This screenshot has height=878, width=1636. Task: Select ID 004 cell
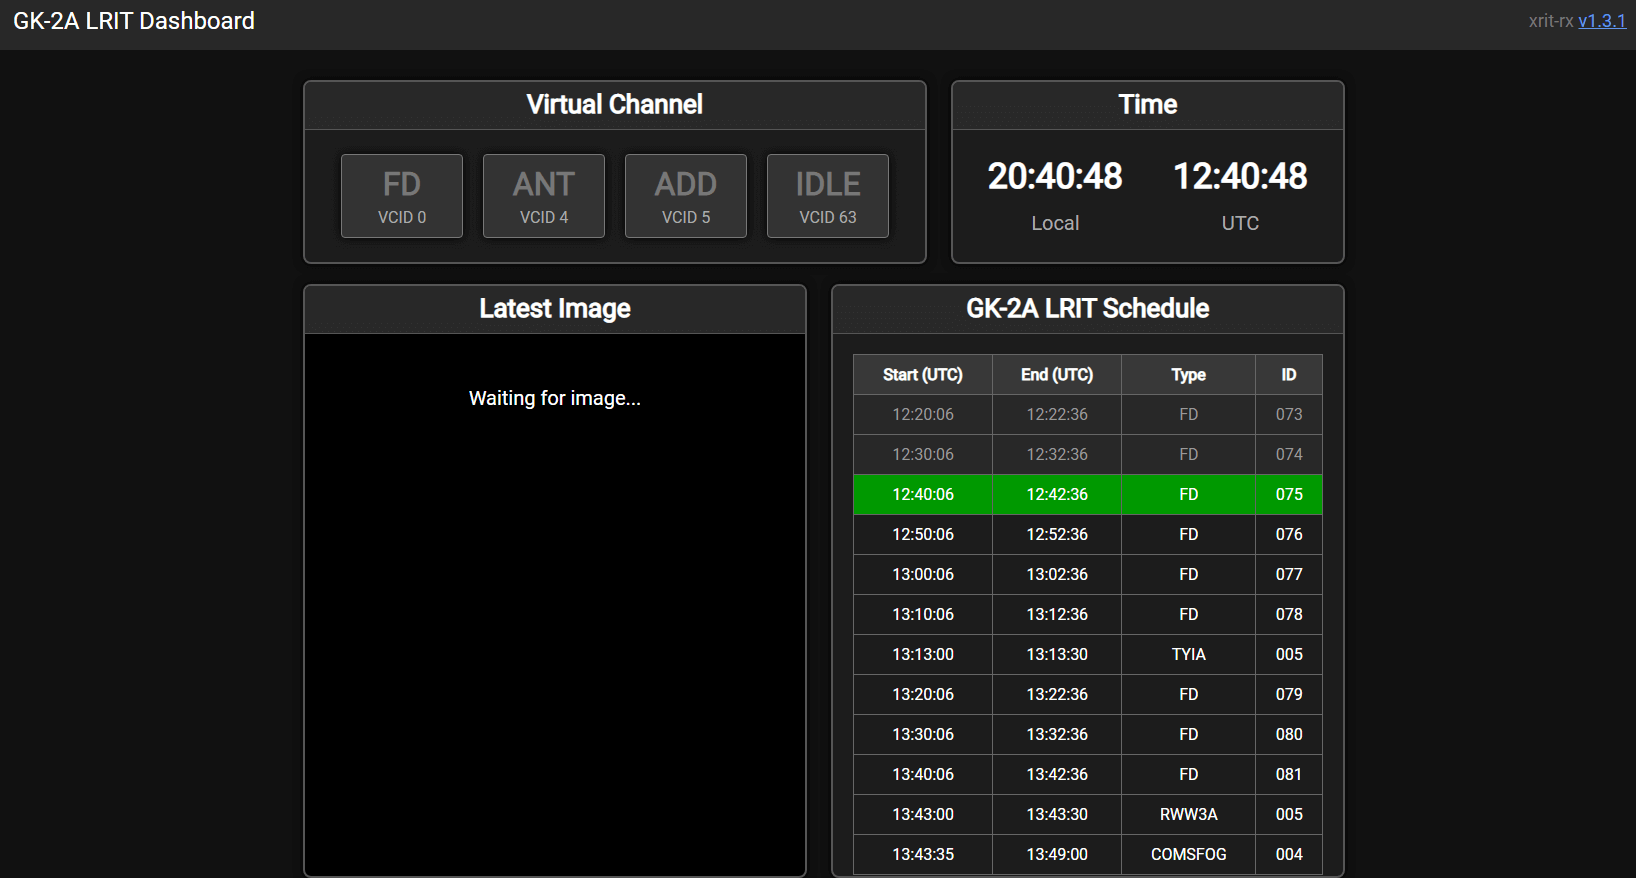coord(1289,854)
